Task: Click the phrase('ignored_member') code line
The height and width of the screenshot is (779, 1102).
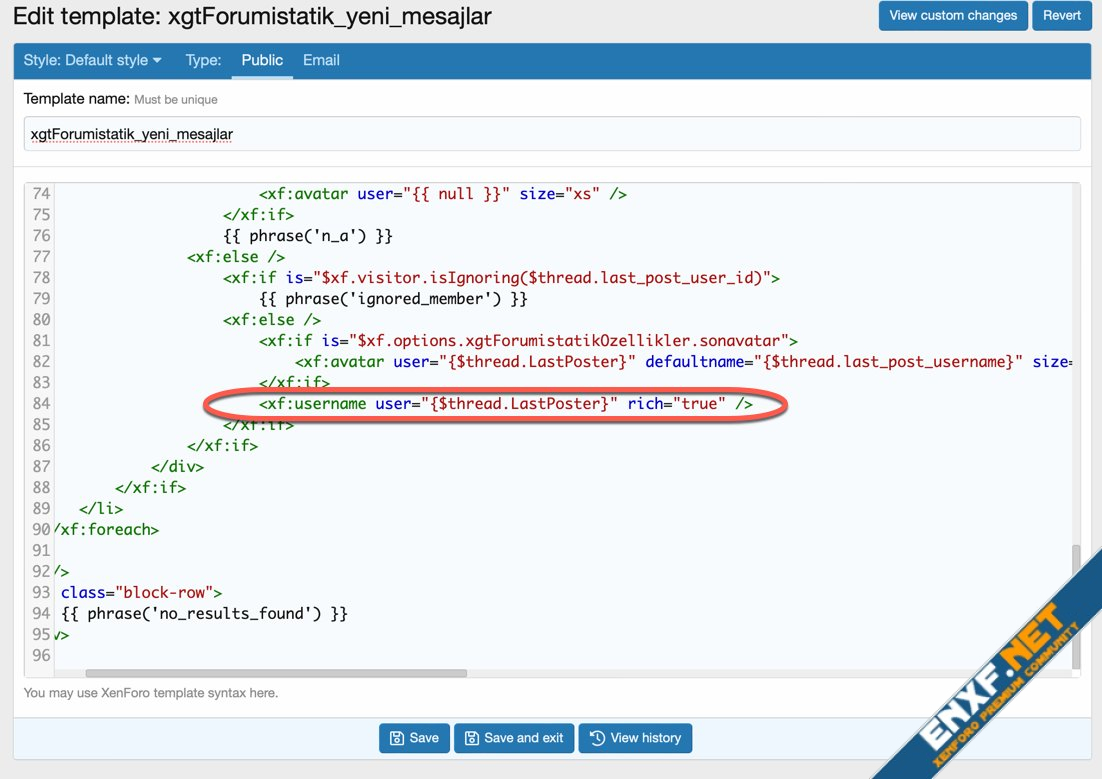Action: [393, 299]
